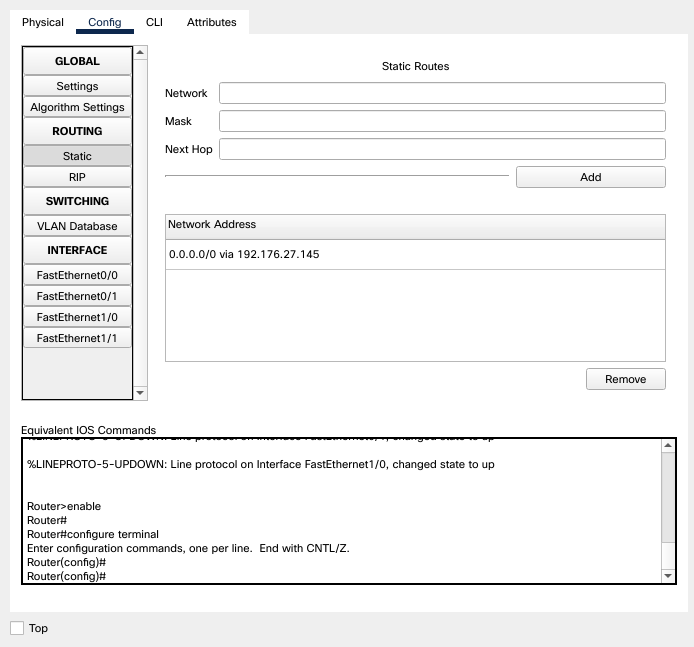Configure FastEthernet1/0 interface

tap(77, 317)
